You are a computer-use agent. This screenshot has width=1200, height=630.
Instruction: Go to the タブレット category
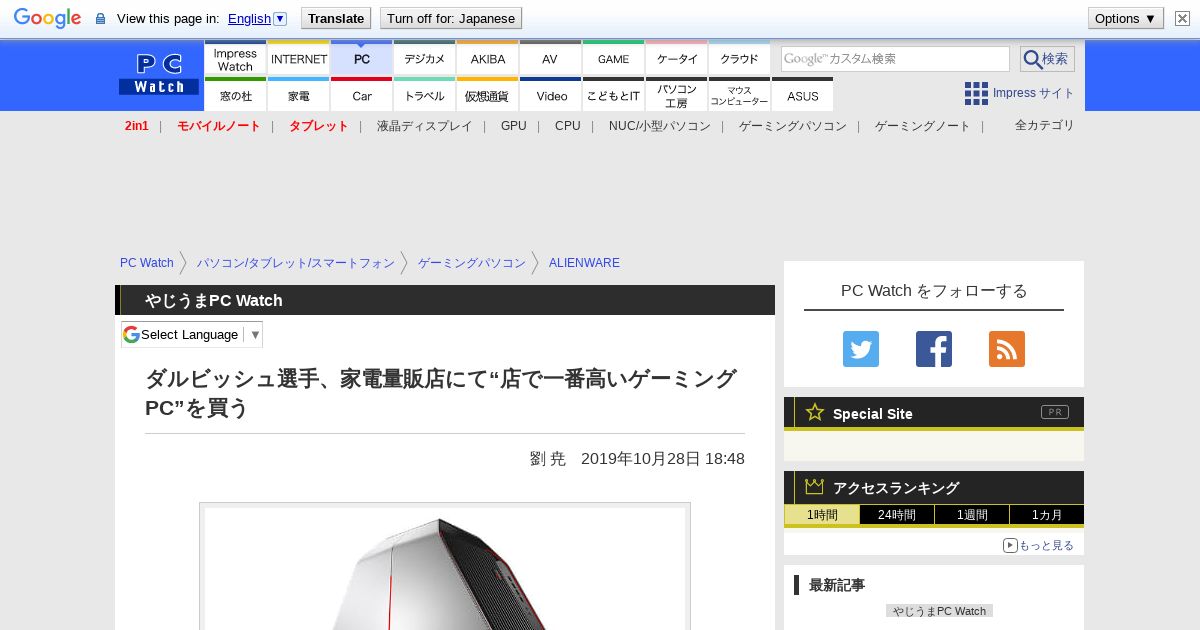[319, 126]
